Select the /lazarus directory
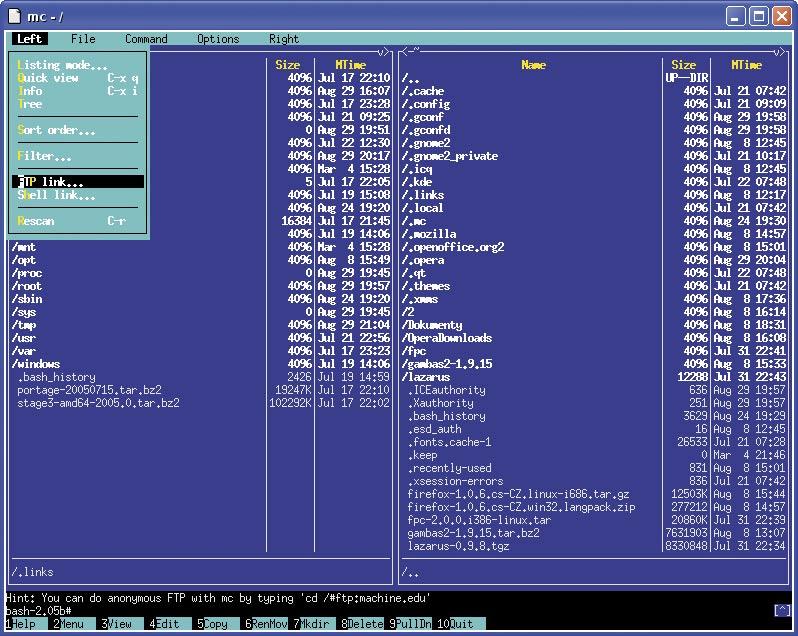The height and width of the screenshot is (636, 798). [x=594, y=377]
